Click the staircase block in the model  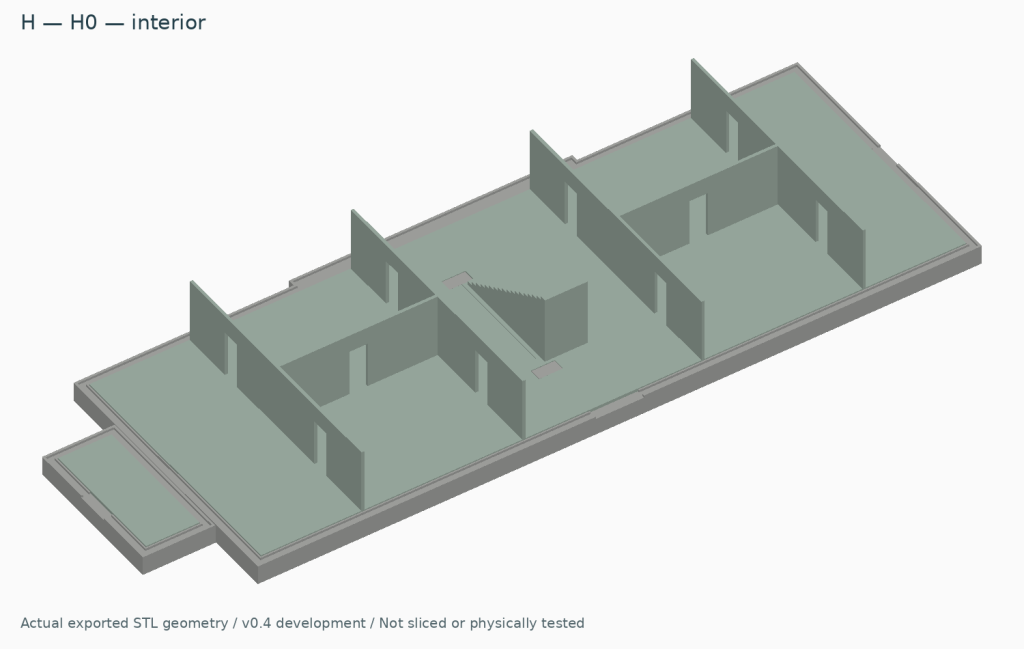coord(528,319)
